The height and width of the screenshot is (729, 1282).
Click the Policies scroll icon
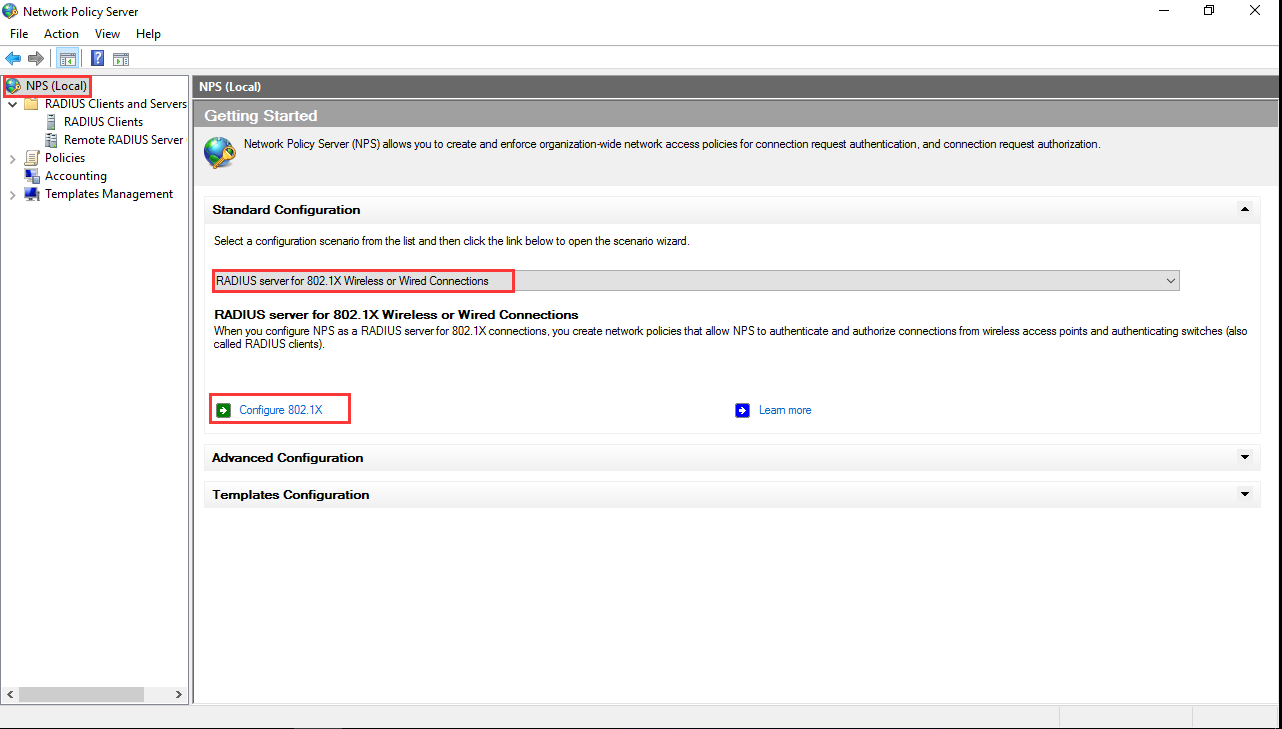[x=32, y=158]
